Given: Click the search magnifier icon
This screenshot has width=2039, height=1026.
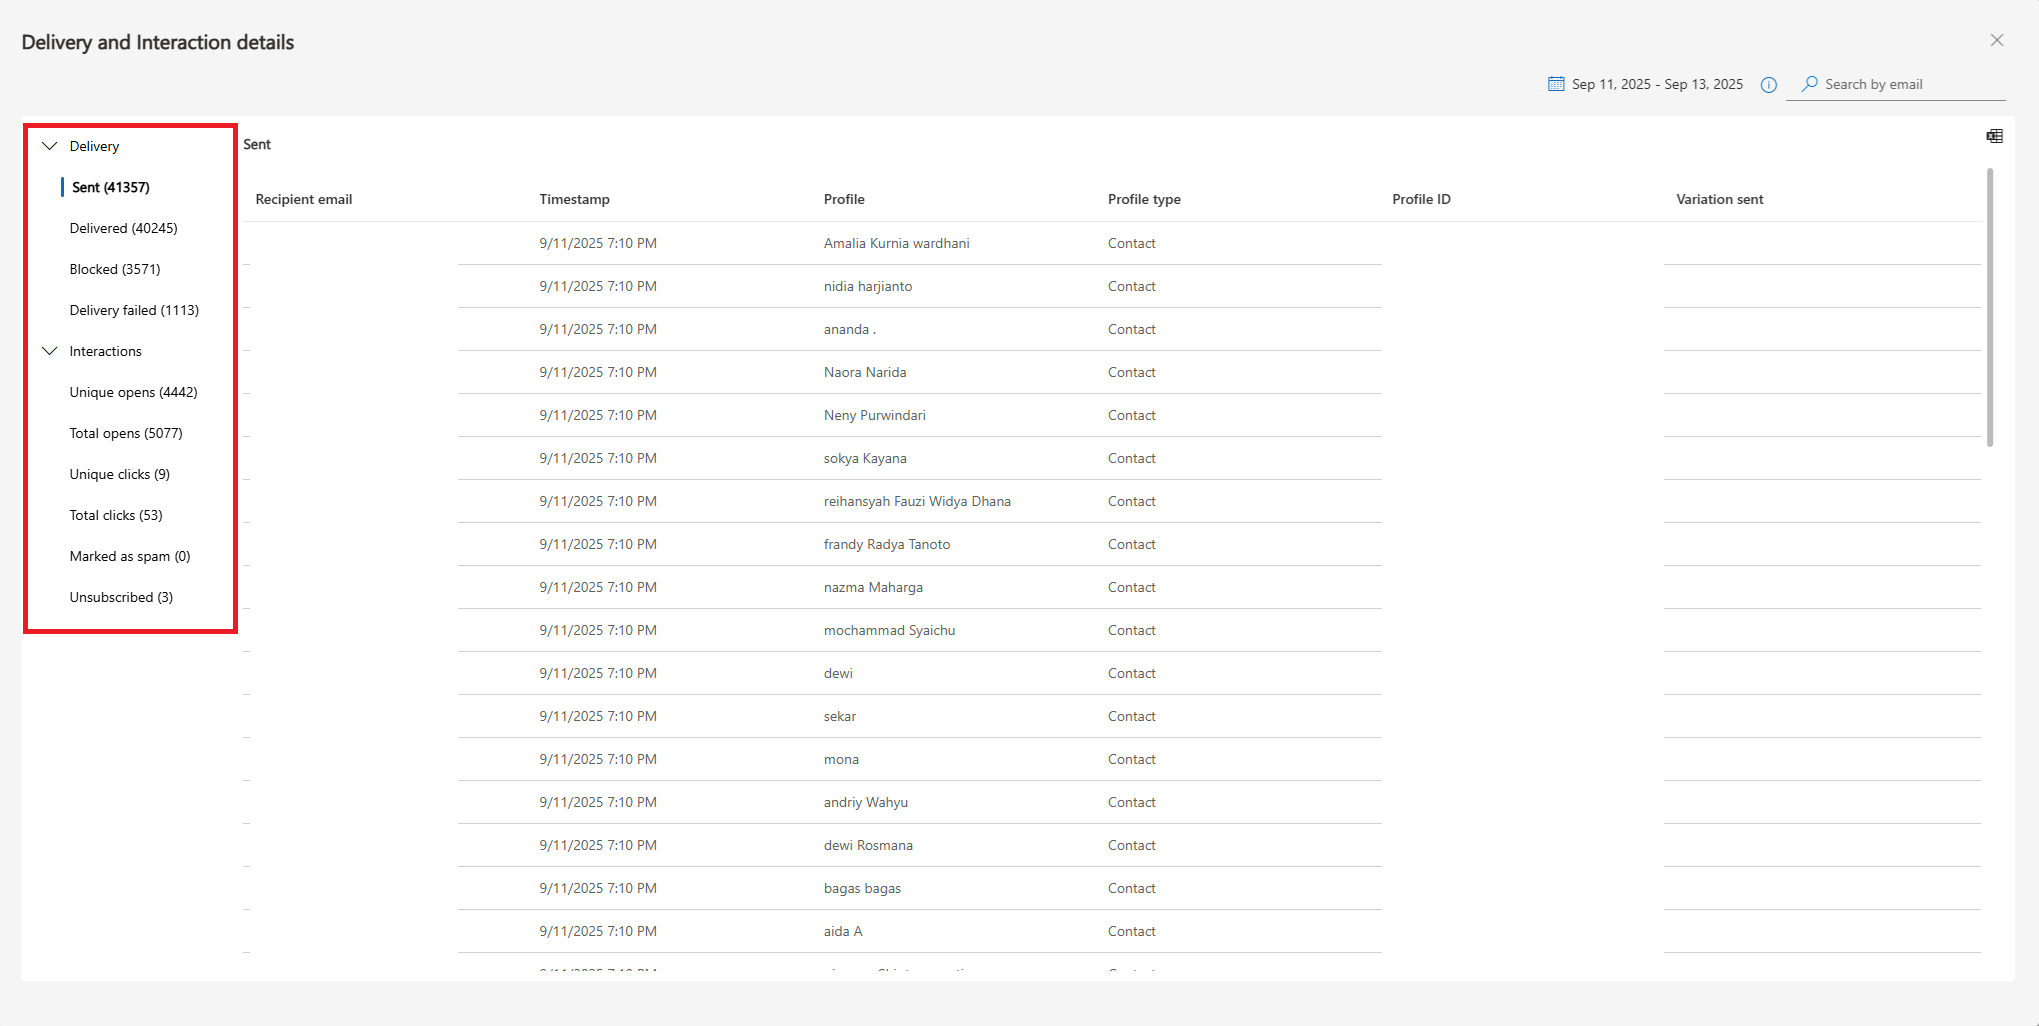Looking at the screenshot, I should point(1810,84).
